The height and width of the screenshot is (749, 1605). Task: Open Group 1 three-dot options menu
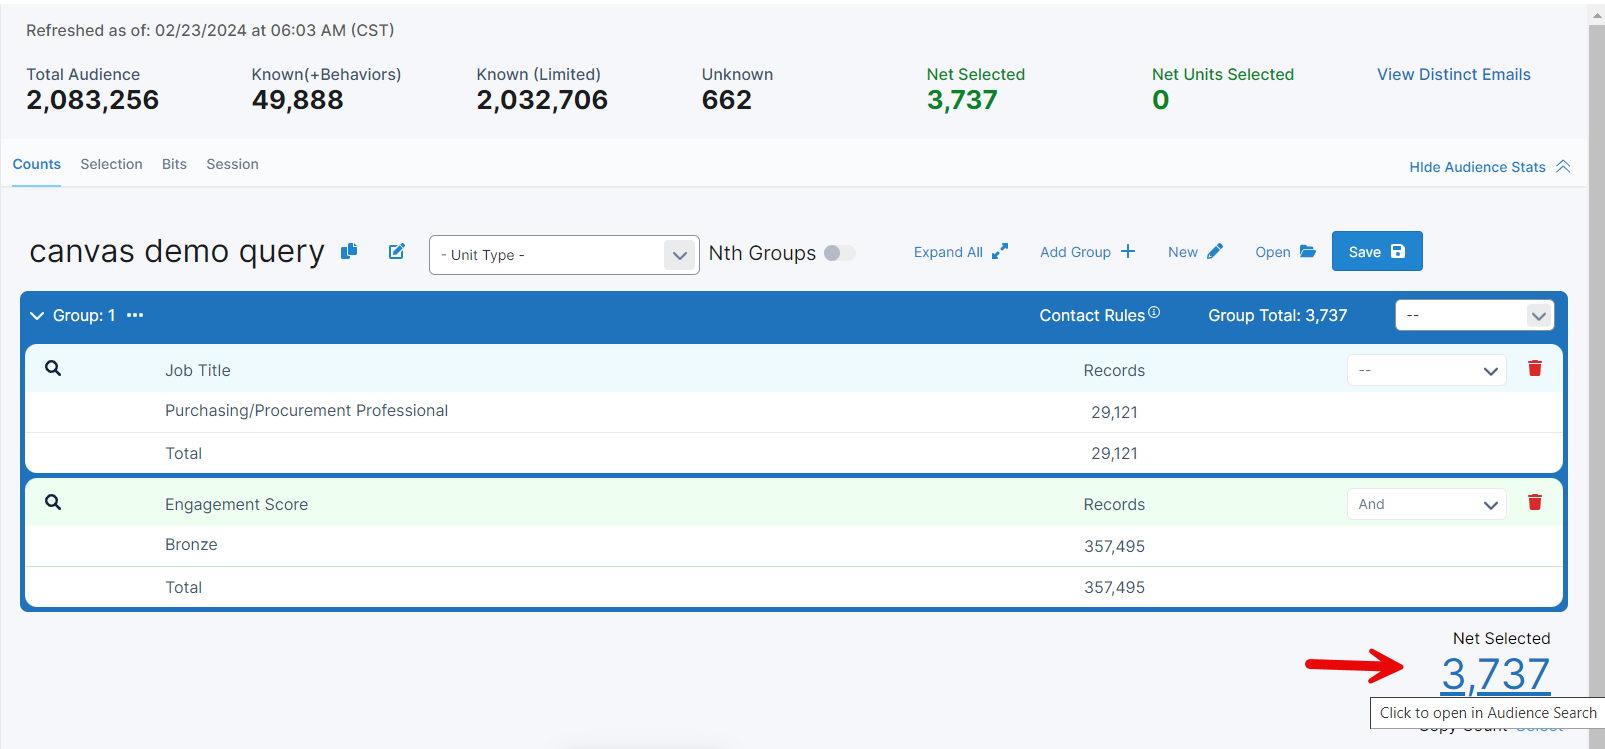(x=135, y=315)
